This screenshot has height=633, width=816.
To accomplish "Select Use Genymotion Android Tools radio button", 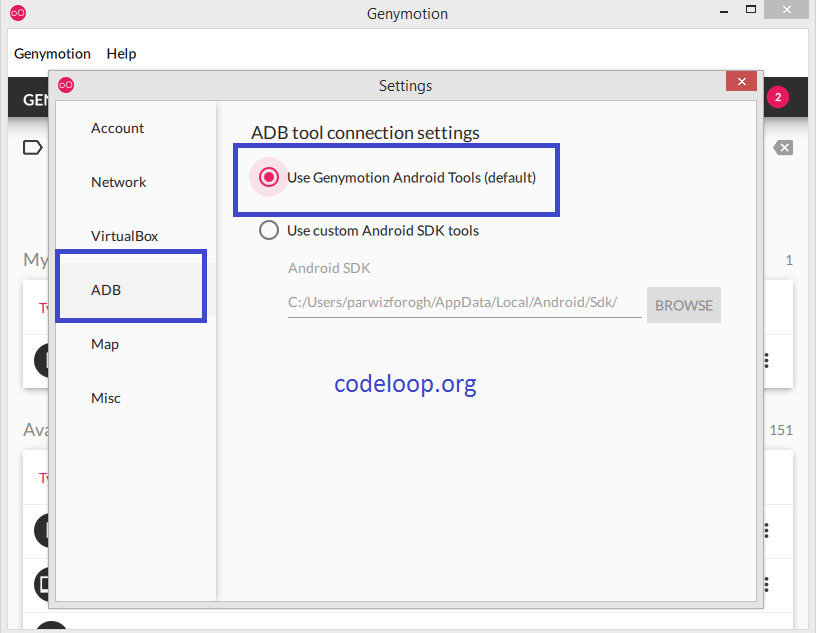I will 269,178.
